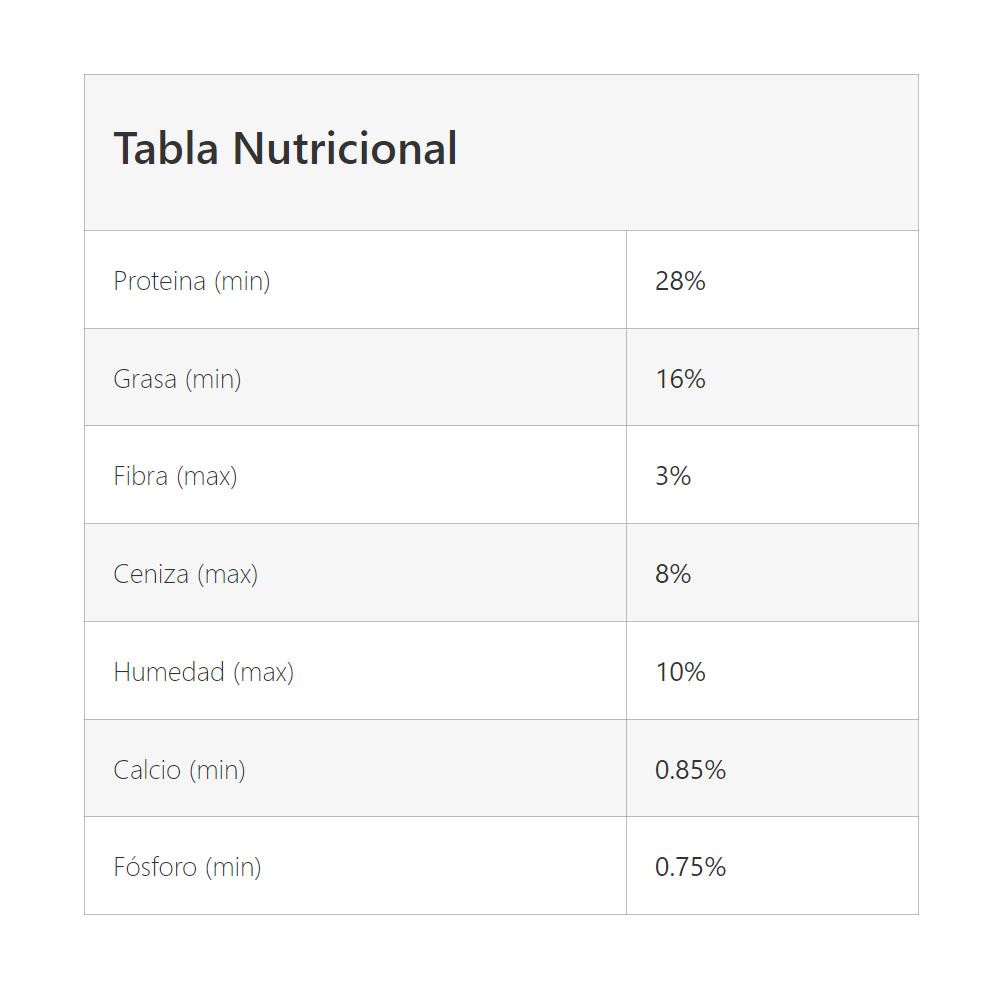The width and height of the screenshot is (1000, 1000).
Task: Click the 0.85% calcium value
Action: 690,770
